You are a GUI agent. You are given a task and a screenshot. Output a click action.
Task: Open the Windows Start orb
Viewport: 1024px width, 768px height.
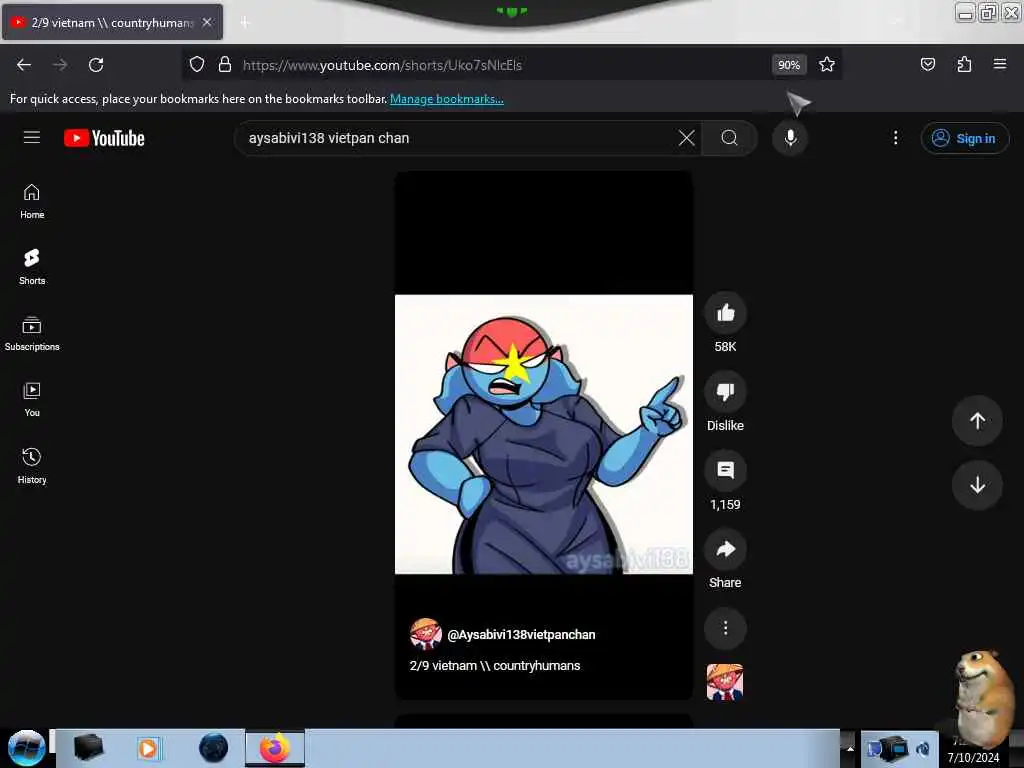coord(26,748)
